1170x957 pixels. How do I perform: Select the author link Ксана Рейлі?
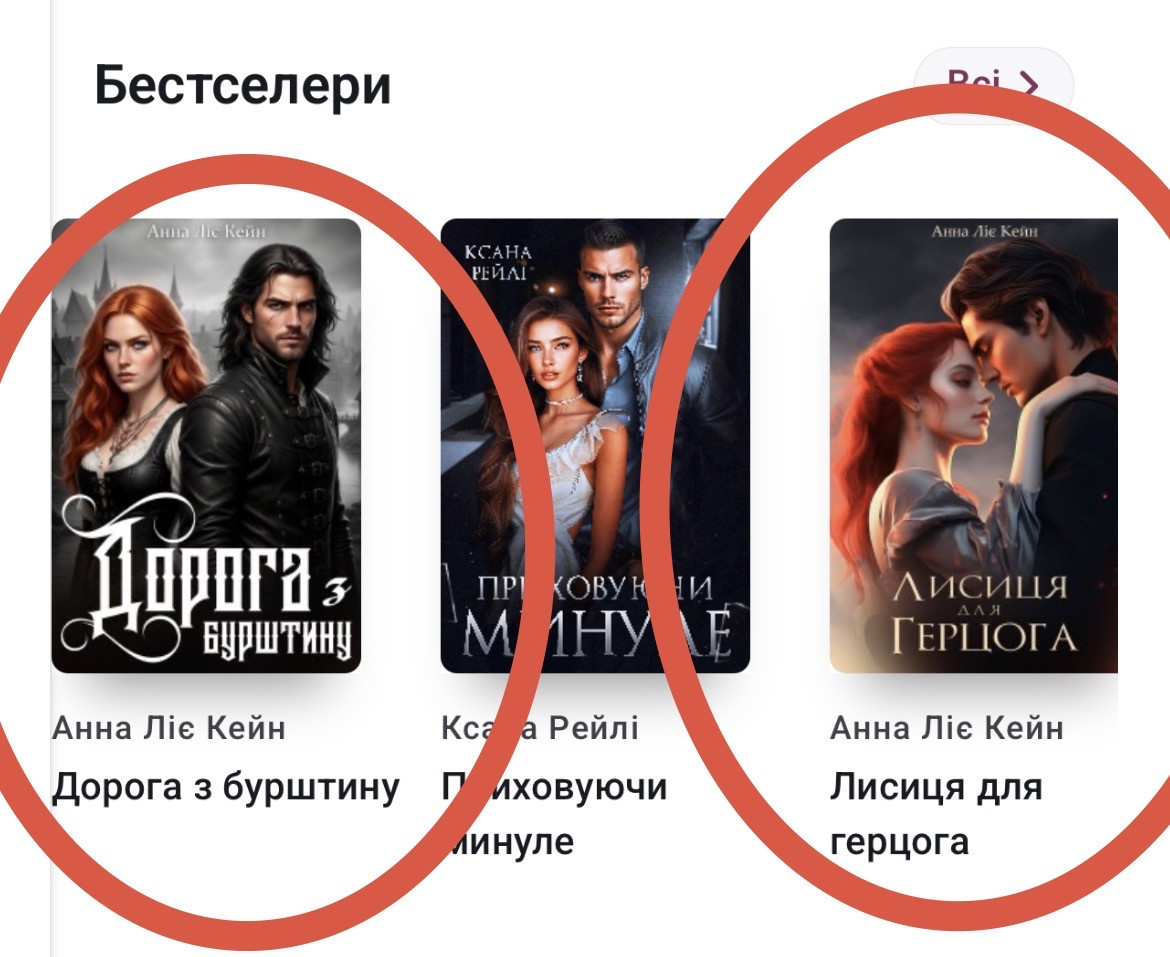coord(539,728)
